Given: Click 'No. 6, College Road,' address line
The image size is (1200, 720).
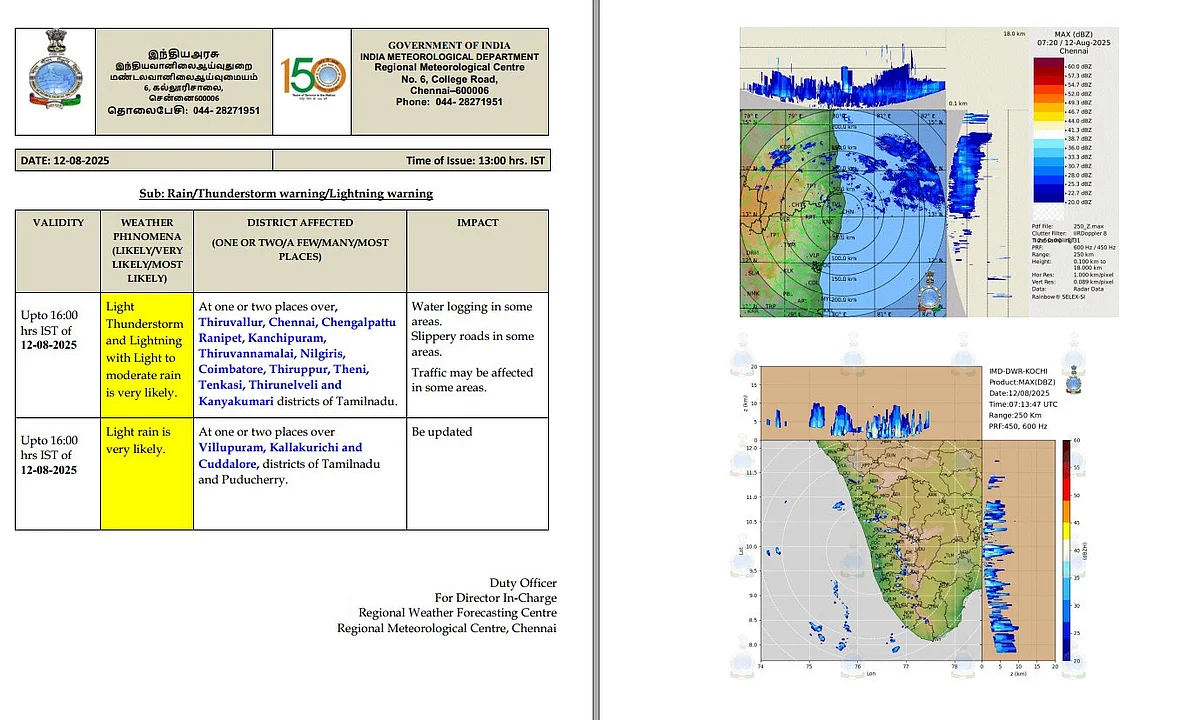Looking at the screenshot, I should (x=449, y=79).
